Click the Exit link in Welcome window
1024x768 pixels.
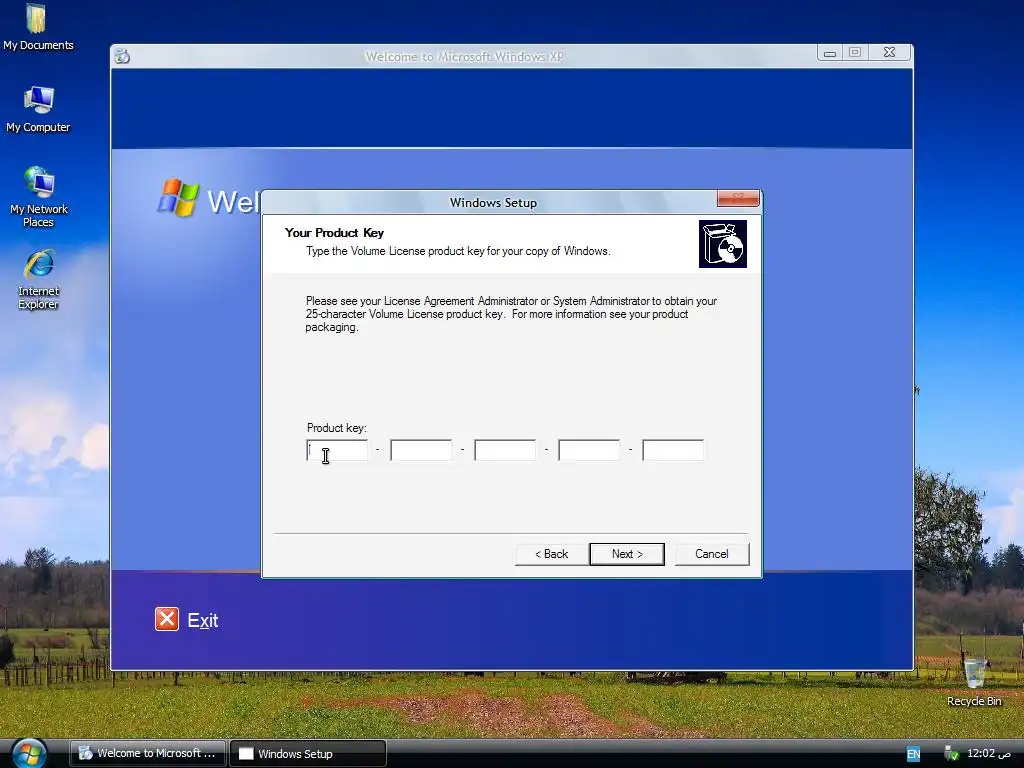pos(202,620)
